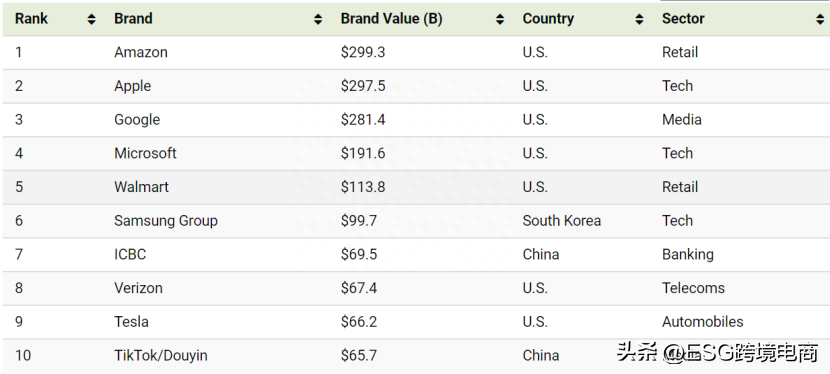Select the TikTok/Douyin row entry
The width and height of the screenshot is (830, 374).
pos(160,355)
